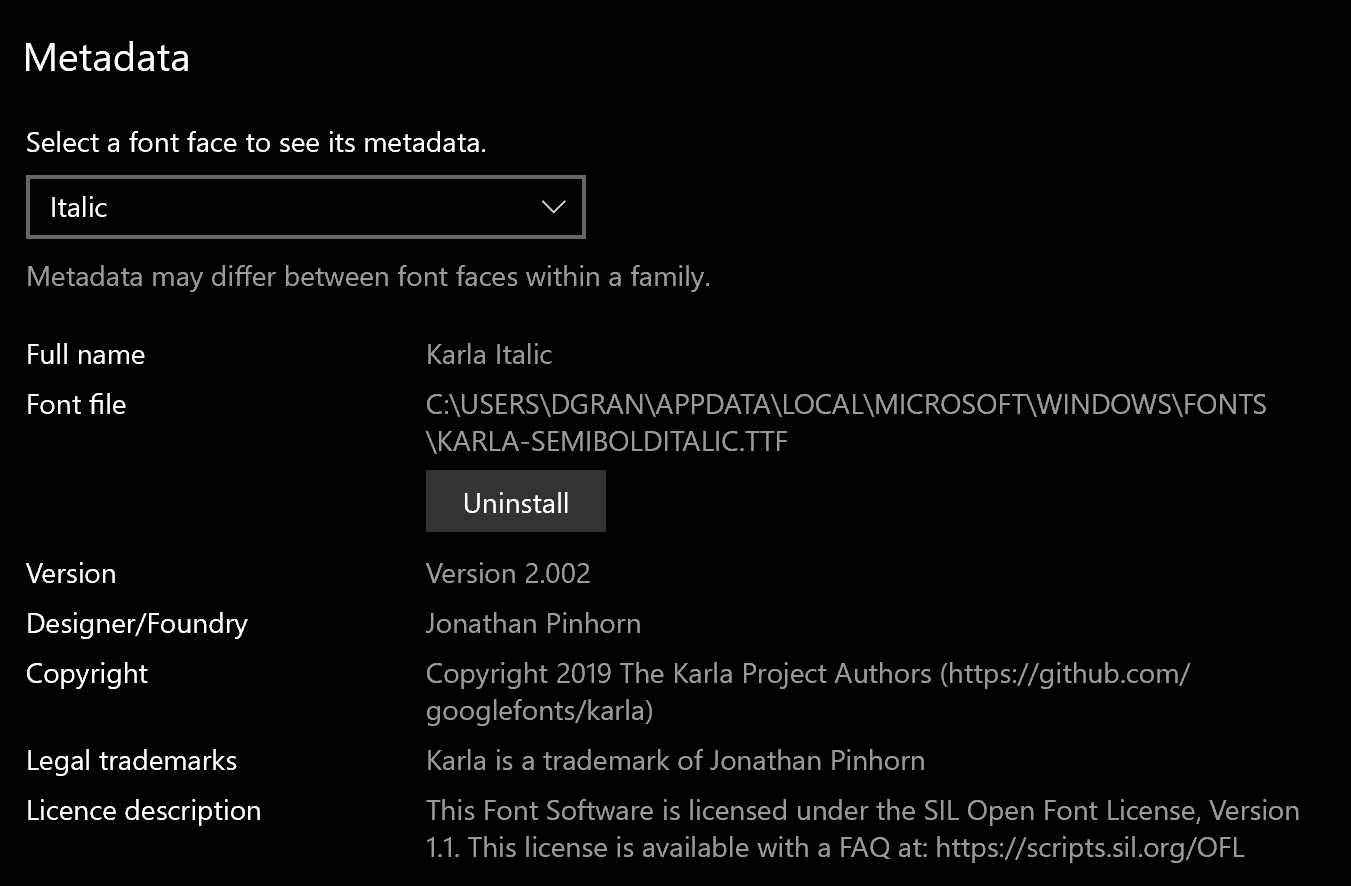The width and height of the screenshot is (1351, 886).
Task: Click the Legal trademarks label
Action: 131,760
